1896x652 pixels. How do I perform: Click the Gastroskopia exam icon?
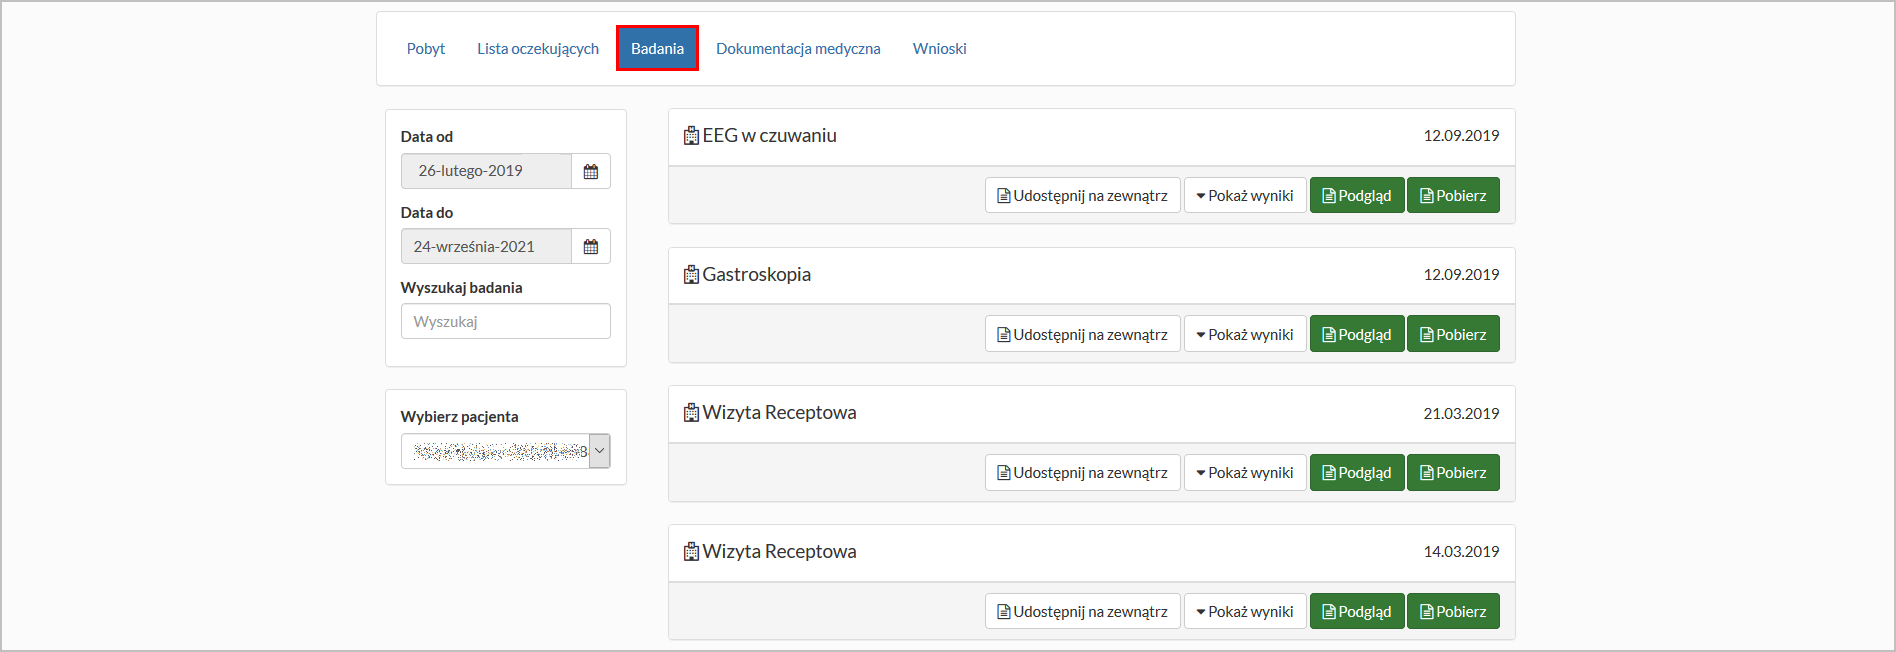tap(691, 275)
